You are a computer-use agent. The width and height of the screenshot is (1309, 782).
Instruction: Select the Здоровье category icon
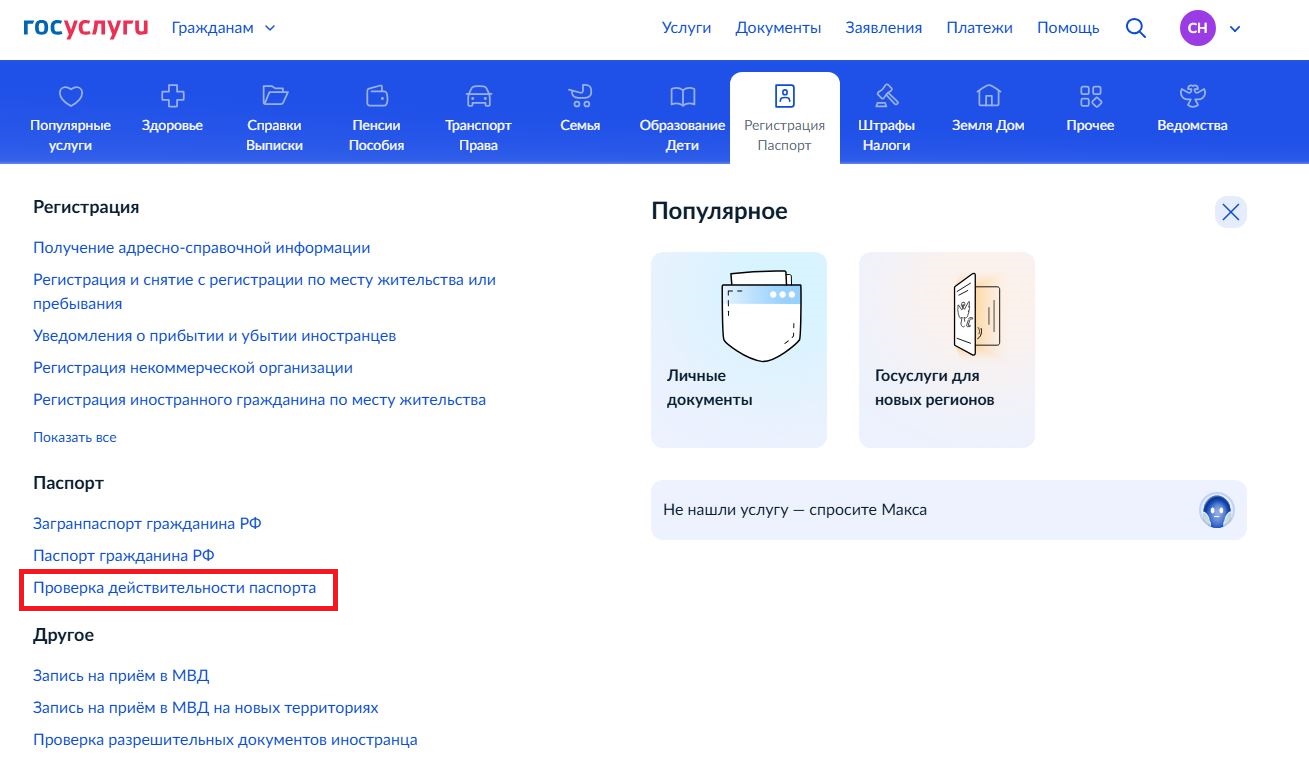pos(171,97)
